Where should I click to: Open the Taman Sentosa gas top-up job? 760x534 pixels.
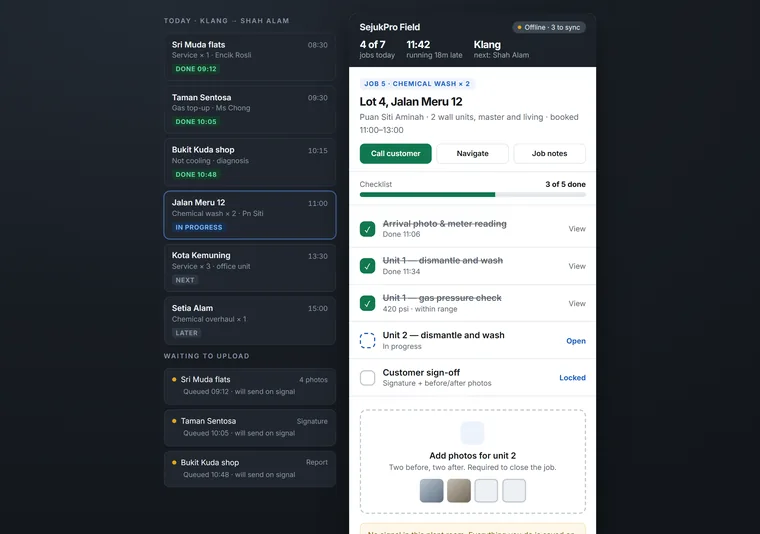(250, 110)
